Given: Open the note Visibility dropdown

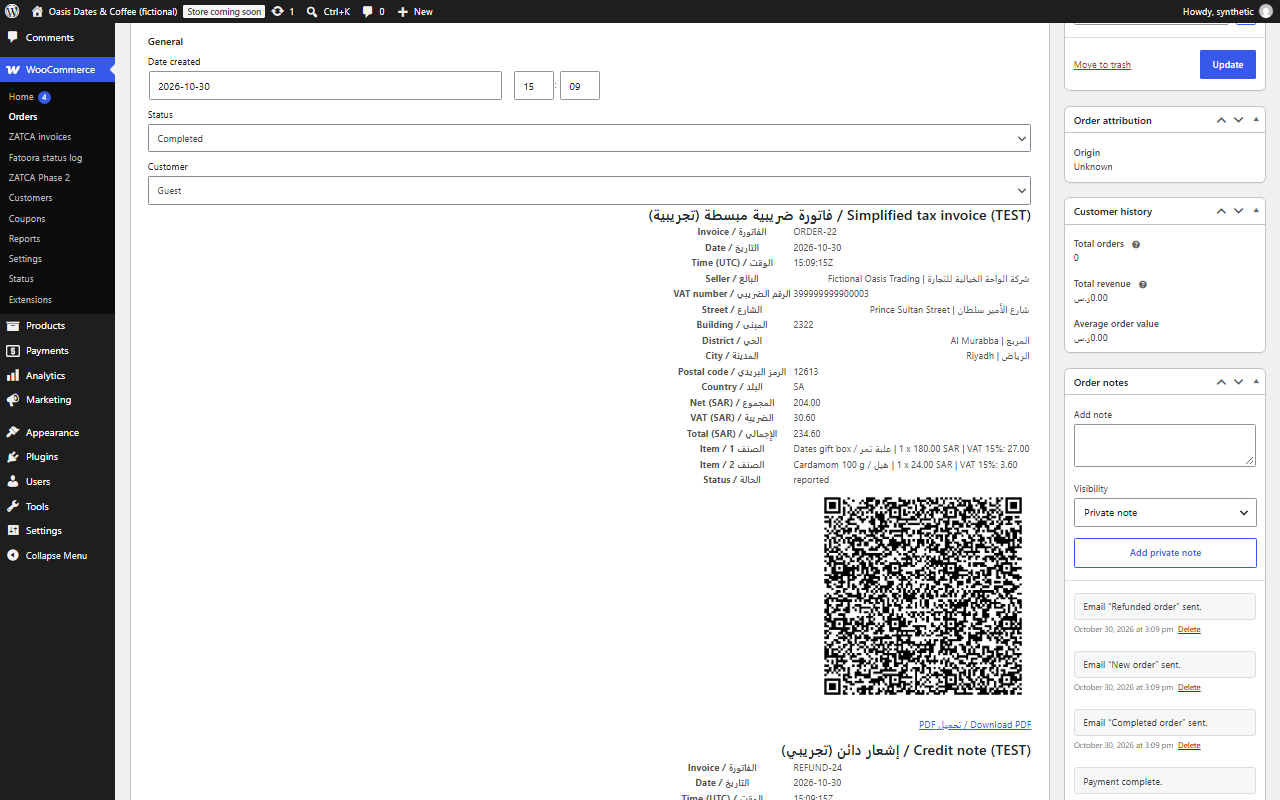Looking at the screenshot, I should click(1165, 512).
